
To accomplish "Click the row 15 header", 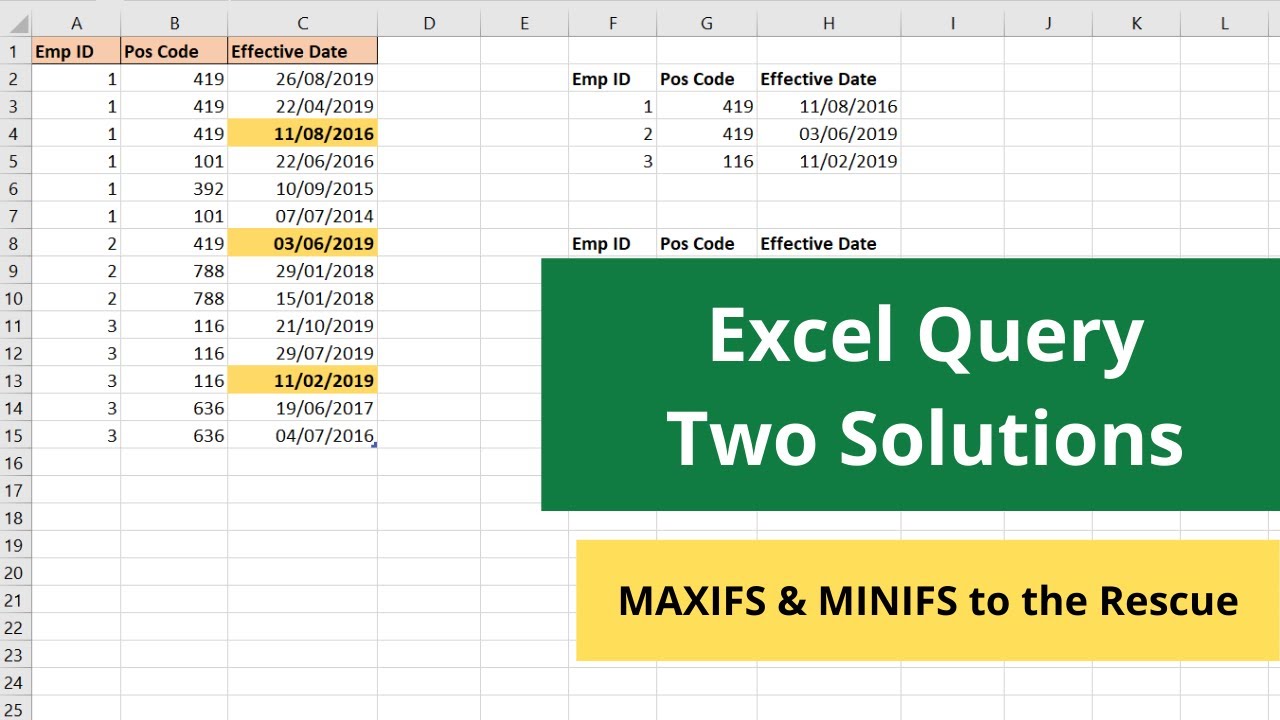I will 13,435.
